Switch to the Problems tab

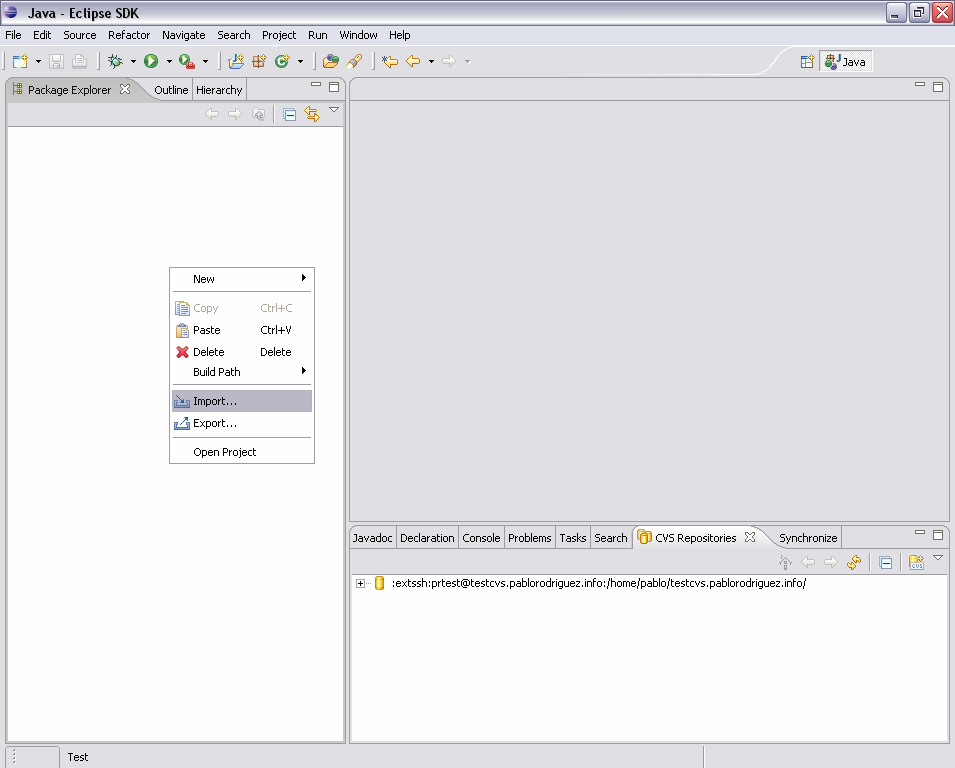tap(529, 538)
